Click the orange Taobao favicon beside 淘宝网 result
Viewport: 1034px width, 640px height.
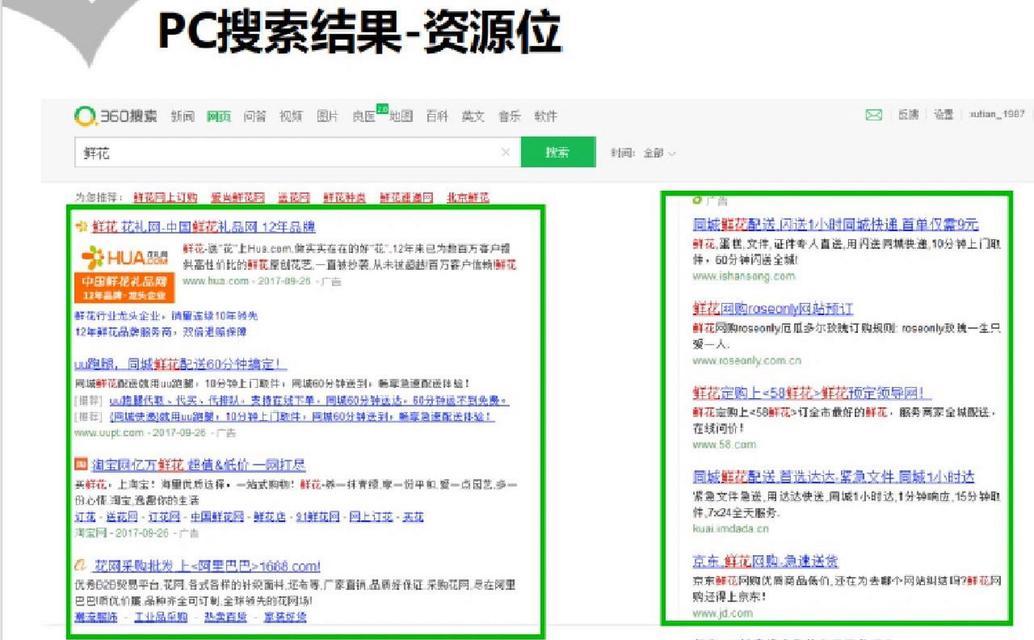click(x=81, y=464)
